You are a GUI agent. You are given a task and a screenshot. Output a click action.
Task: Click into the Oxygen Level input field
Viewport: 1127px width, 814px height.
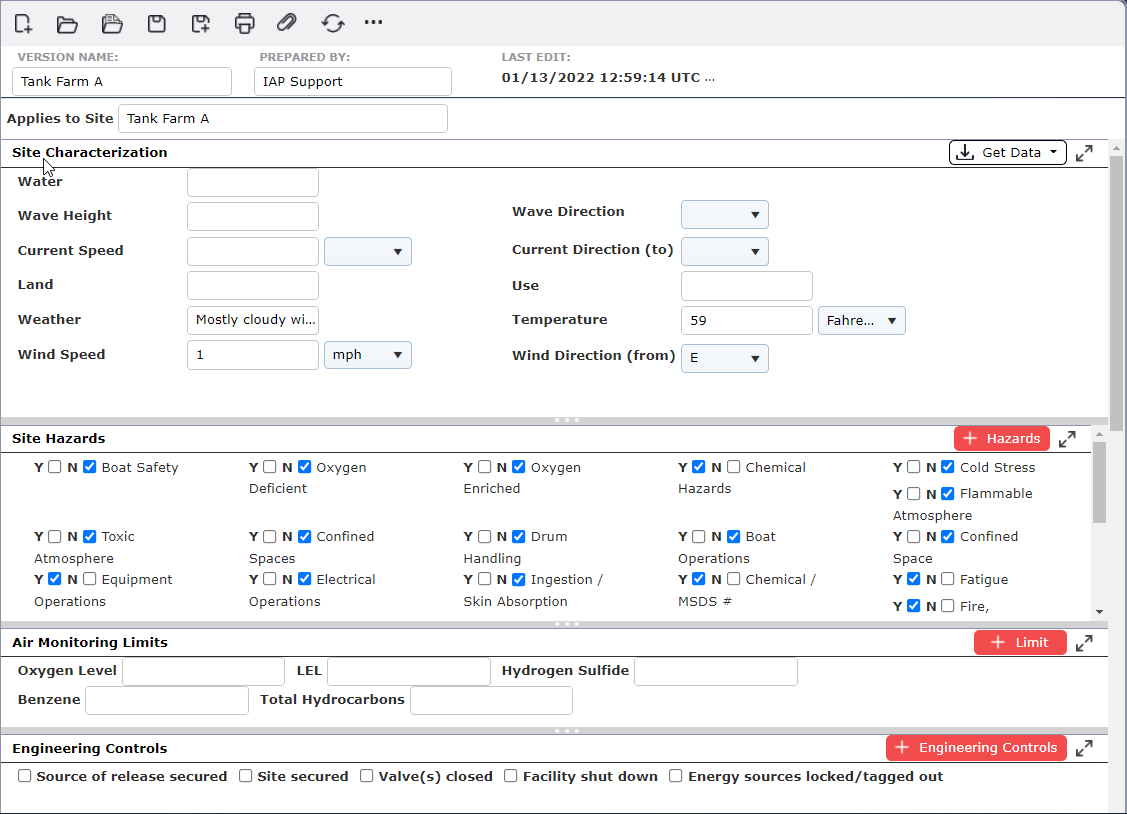pyautogui.click(x=203, y=671)
